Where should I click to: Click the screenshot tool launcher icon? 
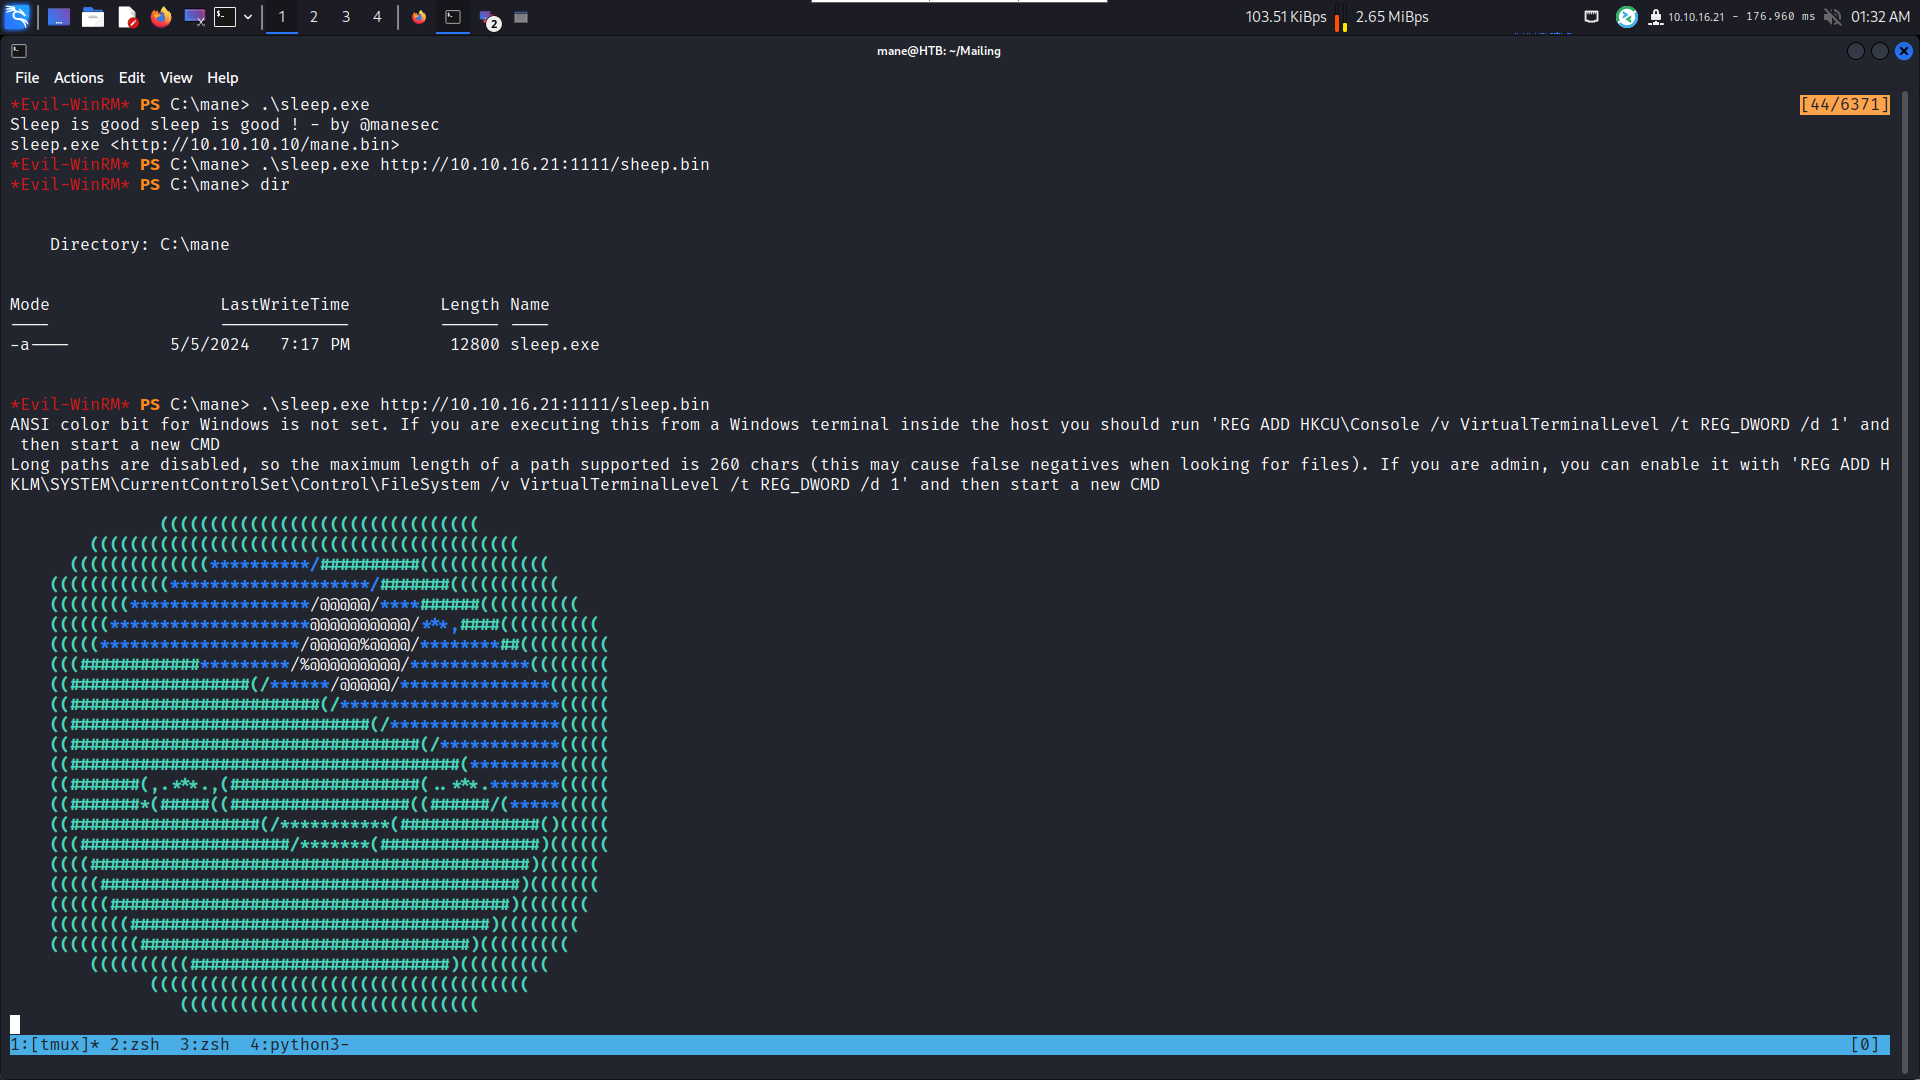pyautogui.click(x=195, y=17)
